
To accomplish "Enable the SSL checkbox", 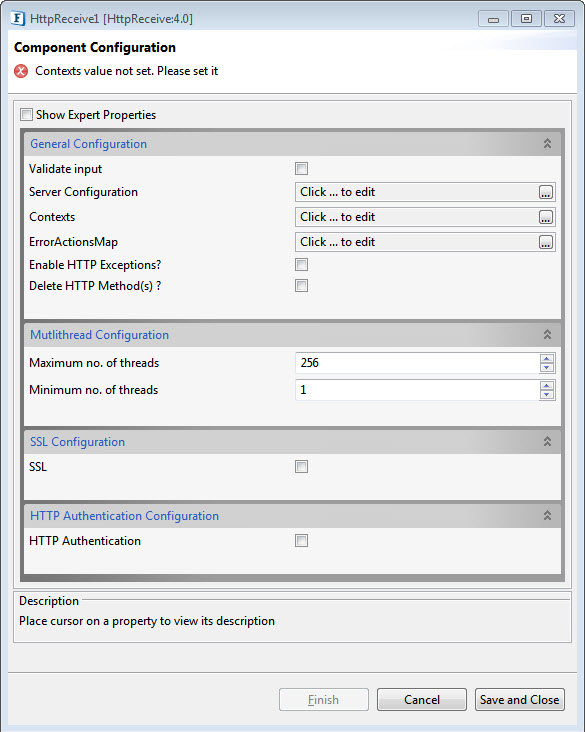I will [x=302, y=466].
